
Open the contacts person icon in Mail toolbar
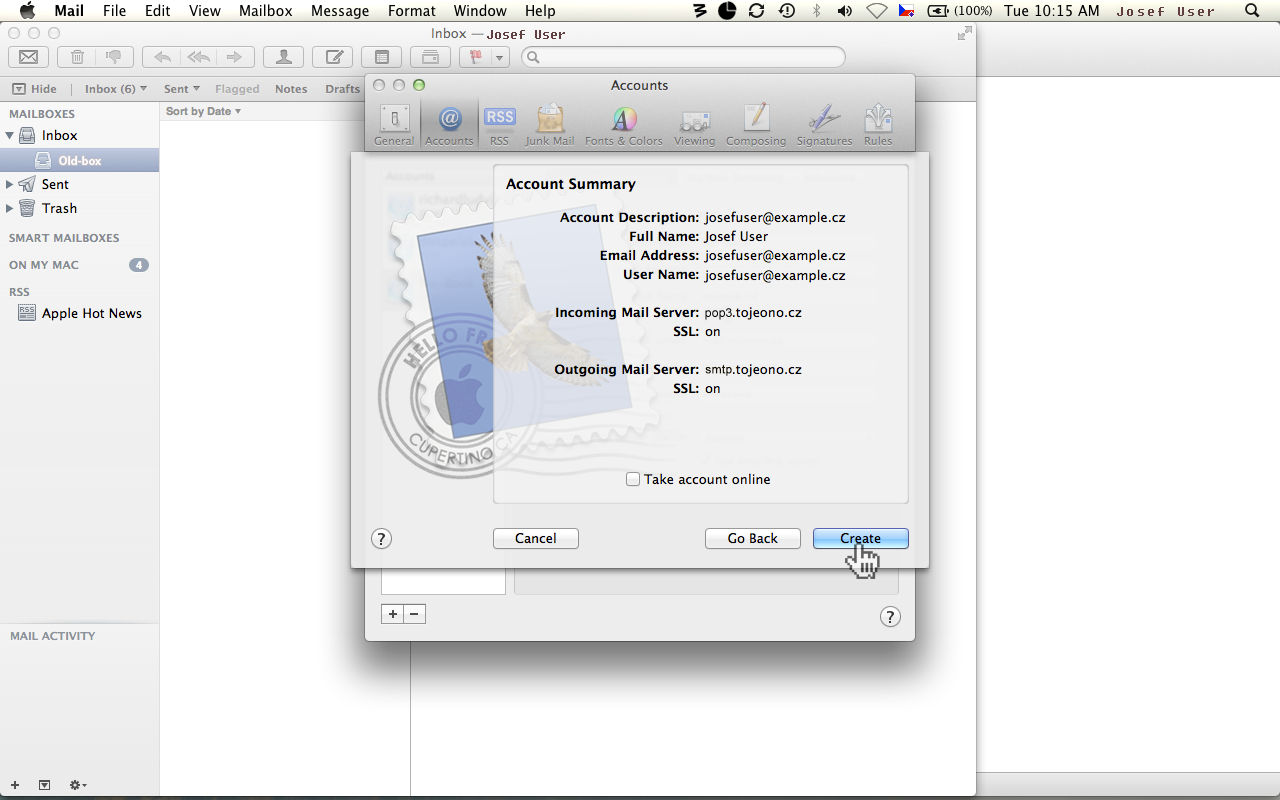coord(284,57)
